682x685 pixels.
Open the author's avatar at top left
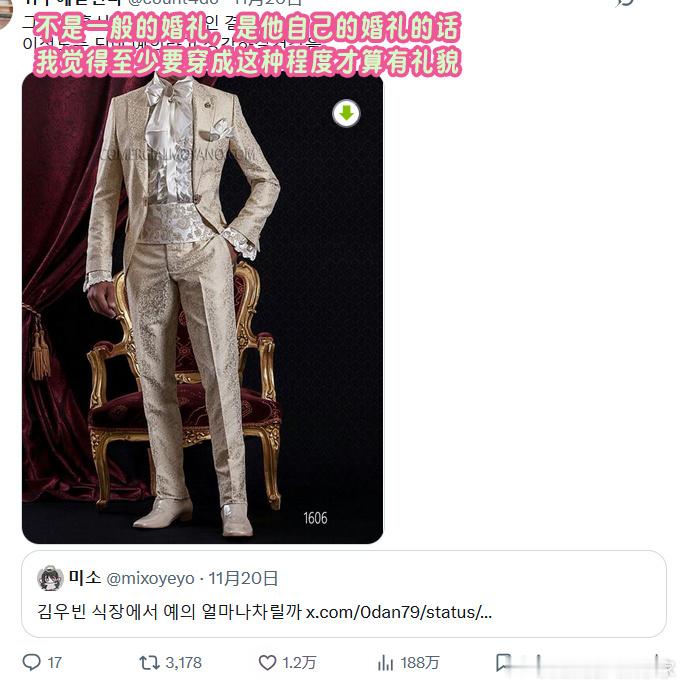tap(5, 13)
